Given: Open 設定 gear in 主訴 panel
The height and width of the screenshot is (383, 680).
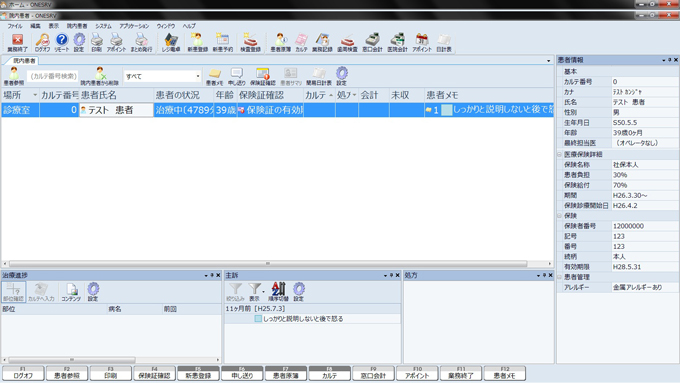Looking at the screenshot, I should tap(299, 292).
